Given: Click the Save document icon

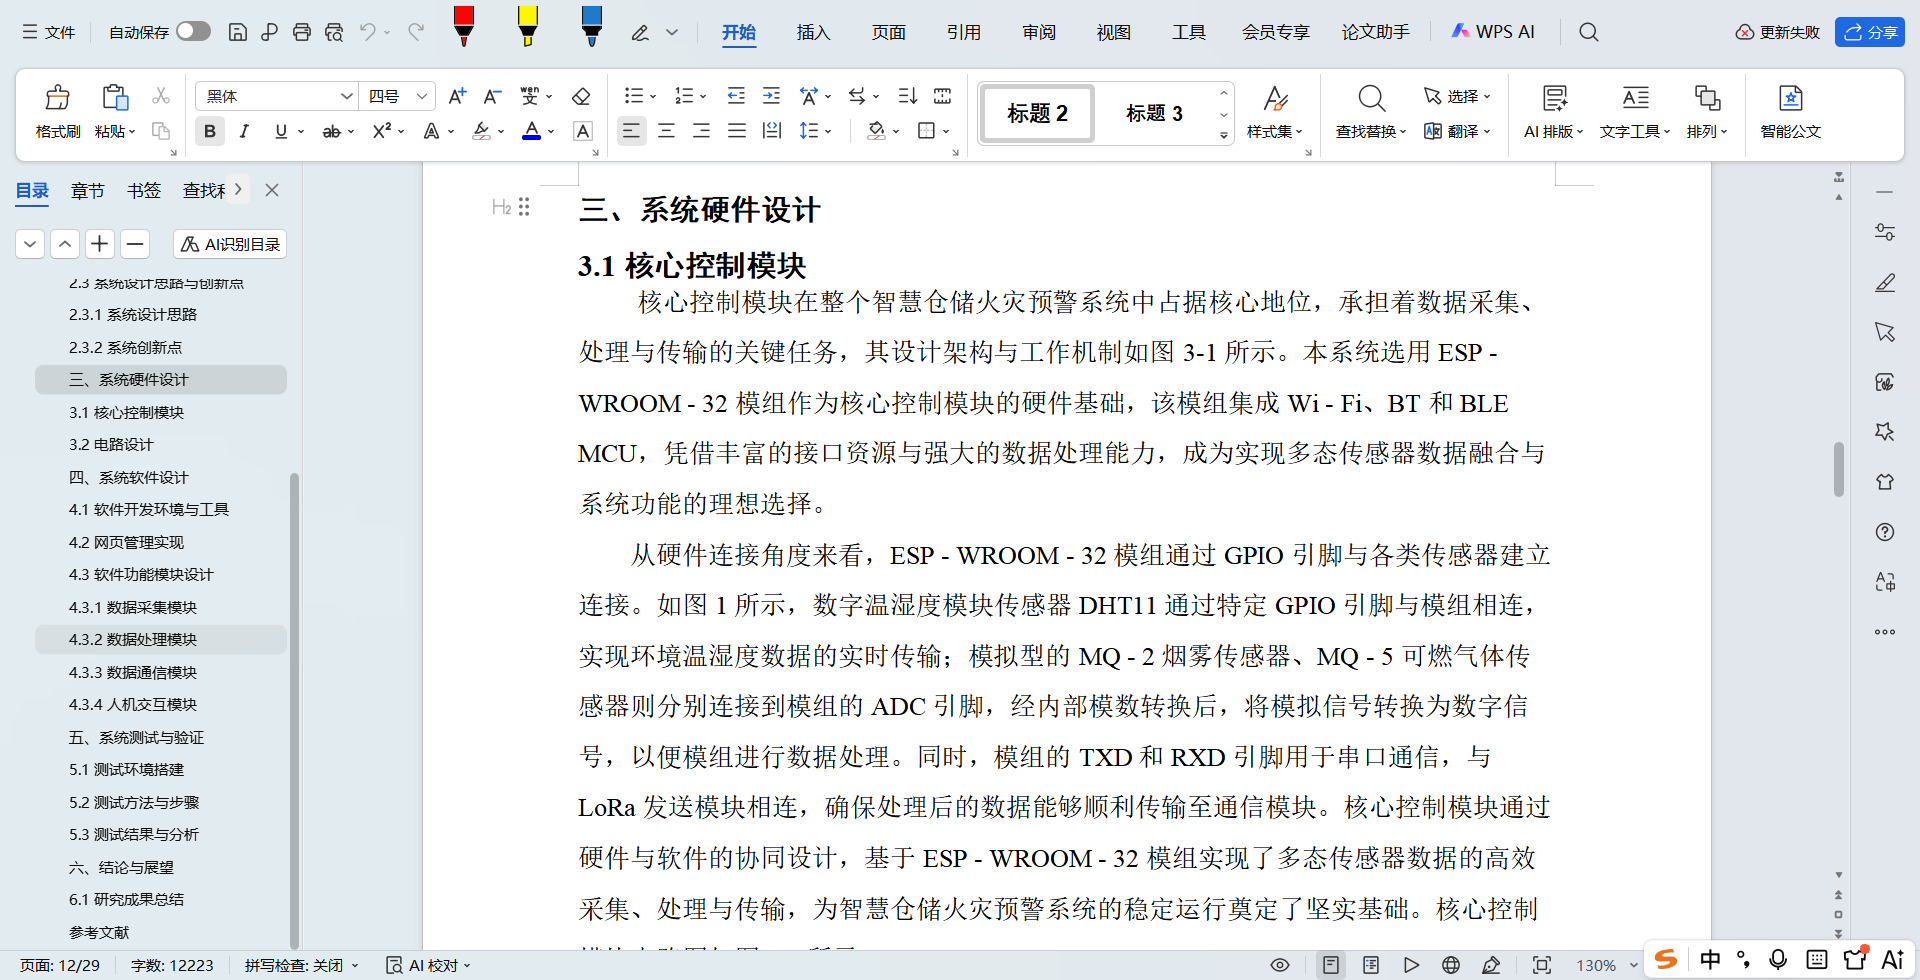Looking at the screenshot, I should click(237, 32).
